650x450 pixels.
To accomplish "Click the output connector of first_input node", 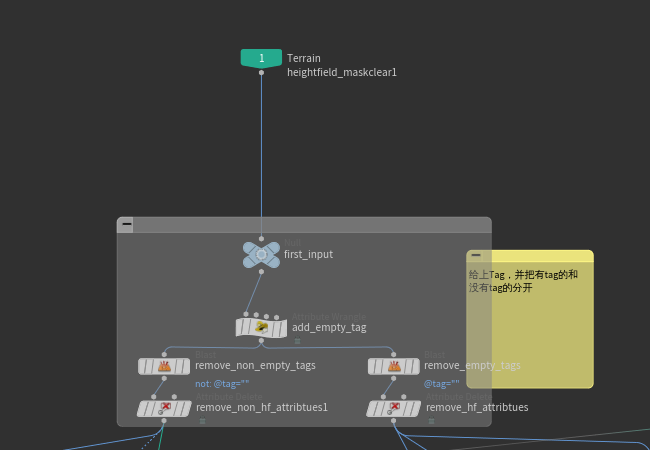I will (x=261, y=271).
